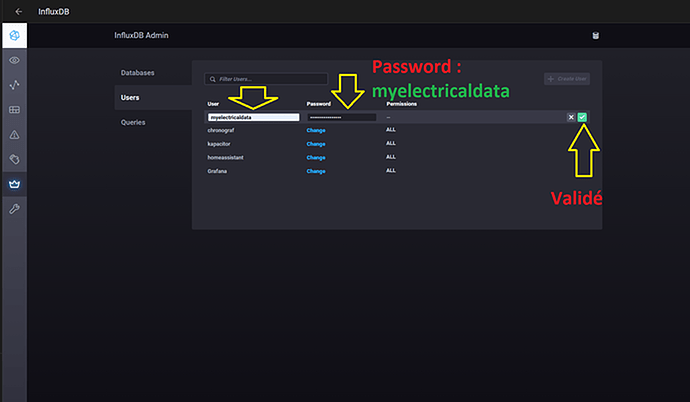This screenshot has height=402, width=690.
Task: Select the Grafana user name
Action: (217, 171)
